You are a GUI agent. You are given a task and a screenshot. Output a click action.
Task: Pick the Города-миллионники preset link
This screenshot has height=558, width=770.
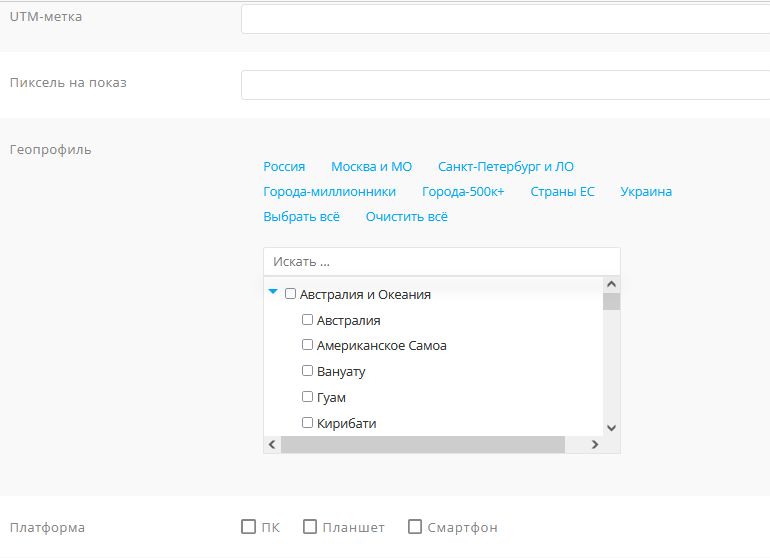pyautogui.click(x=329, y=191)
